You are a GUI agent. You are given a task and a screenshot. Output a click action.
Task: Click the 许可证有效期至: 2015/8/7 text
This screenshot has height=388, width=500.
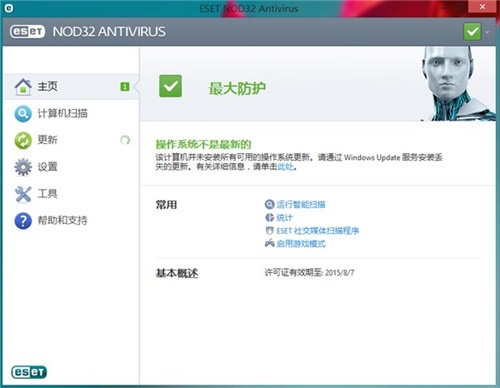[309, 273]
